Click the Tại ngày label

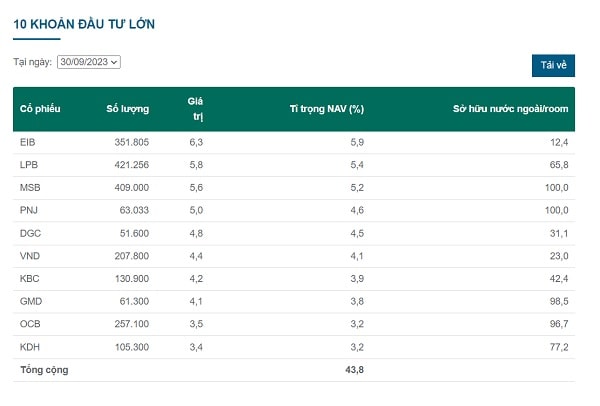[x=33, y=62]
